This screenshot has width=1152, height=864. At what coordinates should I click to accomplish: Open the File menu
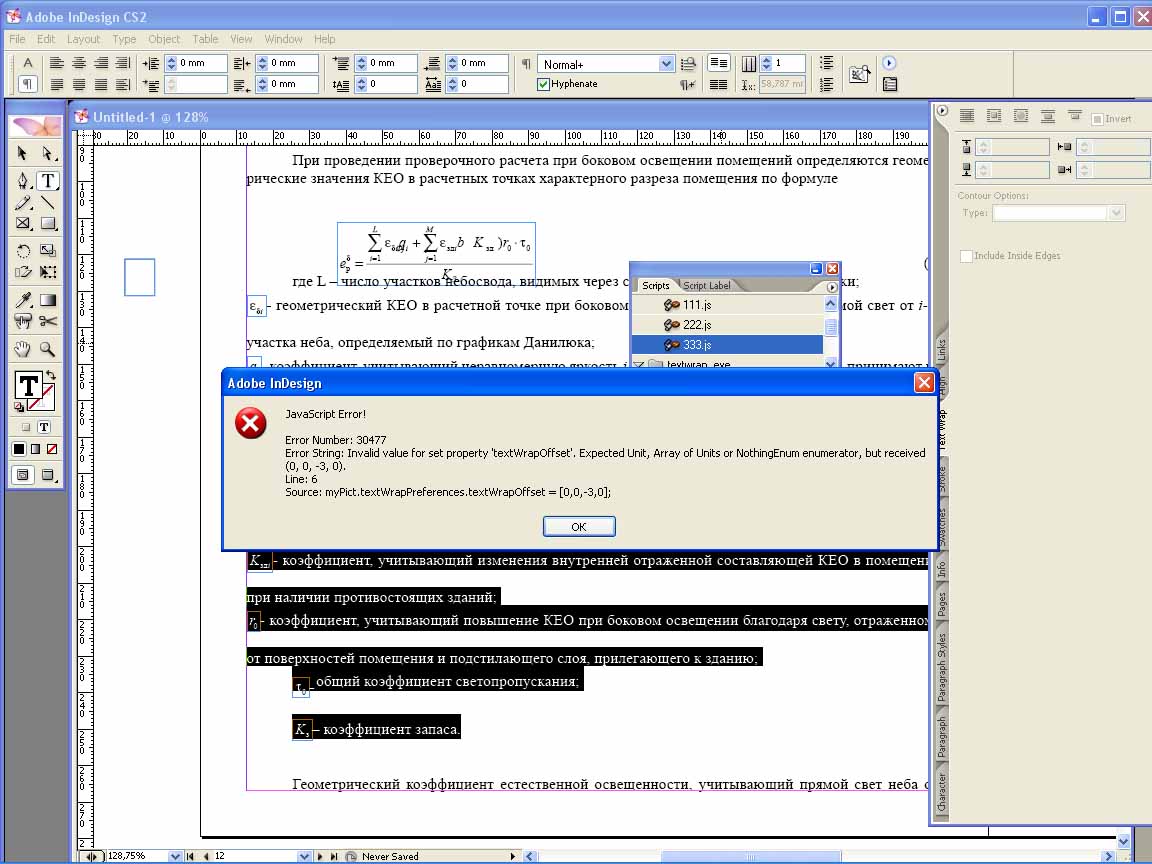(x=17, y=39)
